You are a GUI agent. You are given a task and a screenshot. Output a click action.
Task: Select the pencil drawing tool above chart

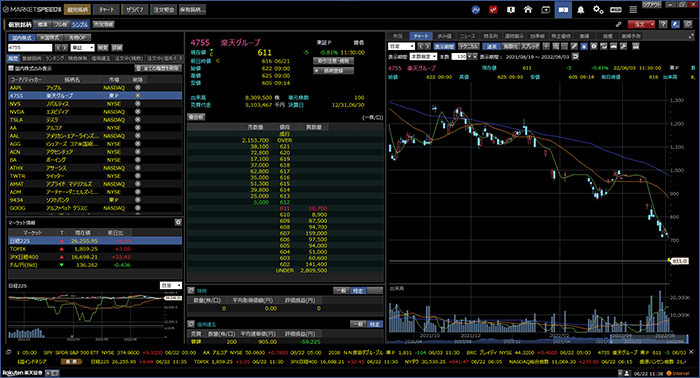tap(574, 46)
